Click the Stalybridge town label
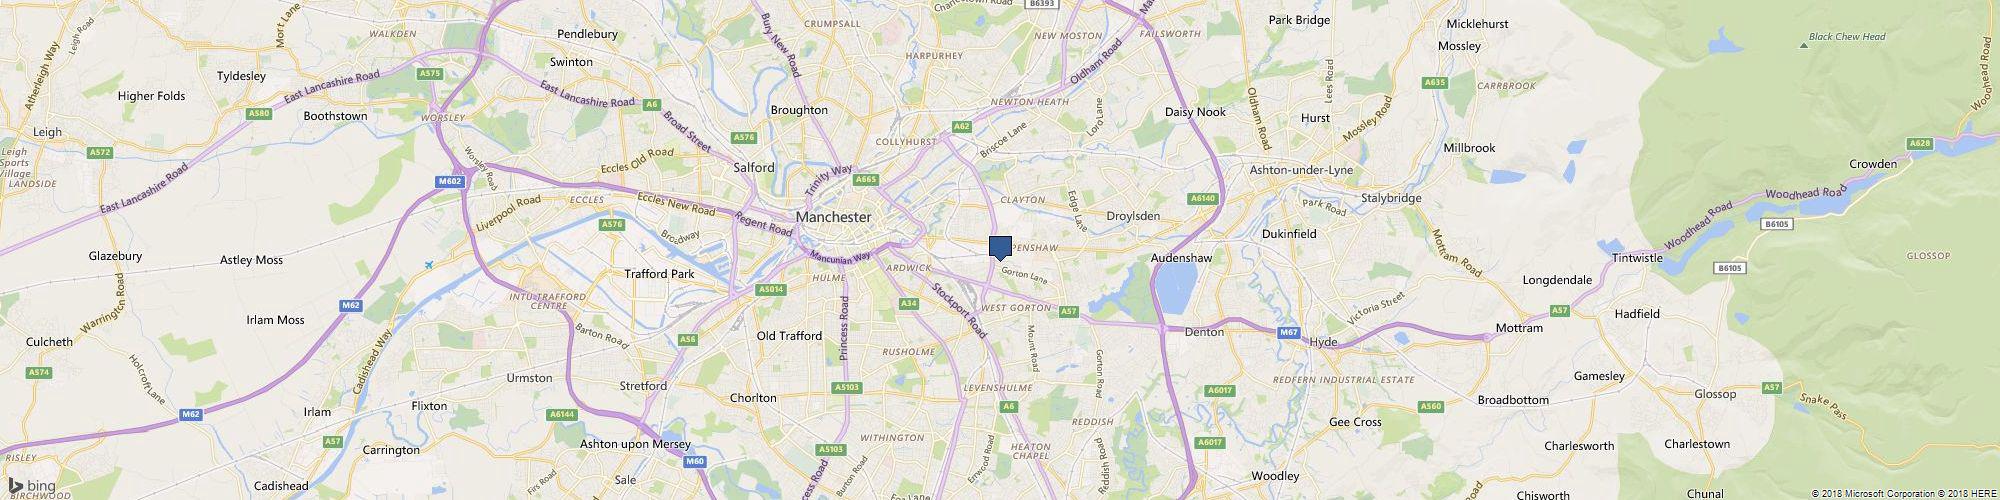The width and height of the screenshot is (2000, 500). tap(1391, 198)
